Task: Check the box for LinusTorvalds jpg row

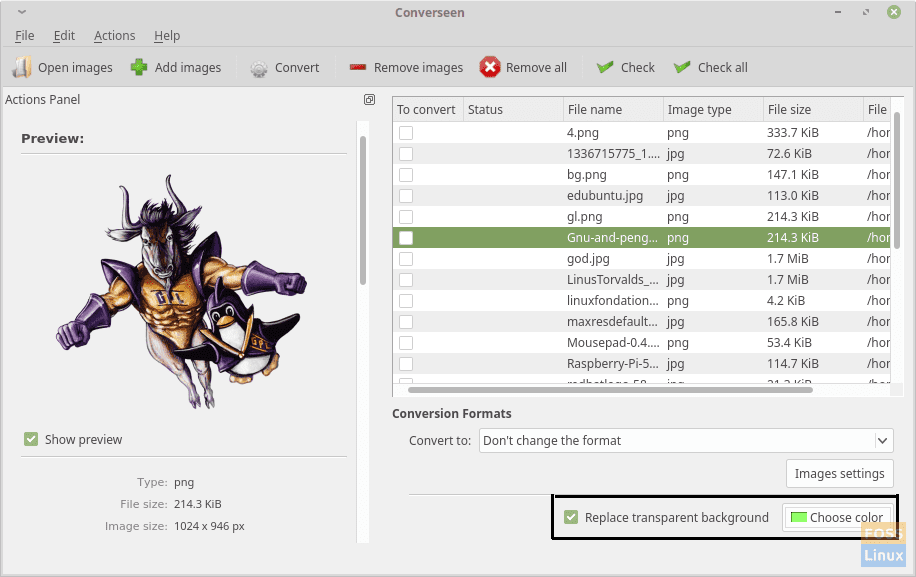Action: click(x=406, y=280)
